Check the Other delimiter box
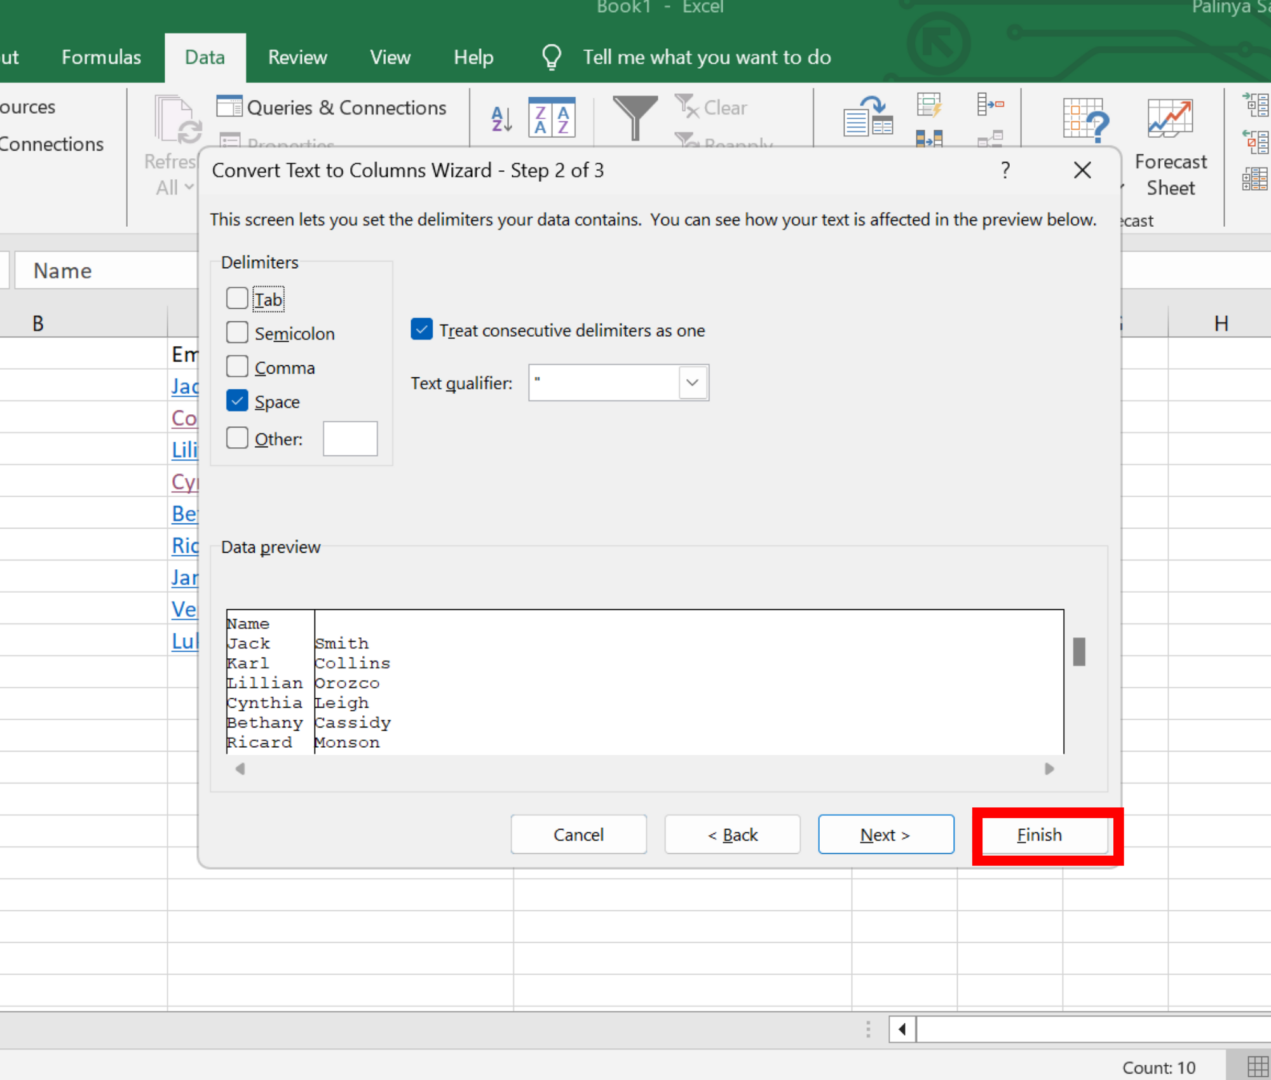Image resolution: width=1271 pixels, height=1080 pixels. coord(237,438)
